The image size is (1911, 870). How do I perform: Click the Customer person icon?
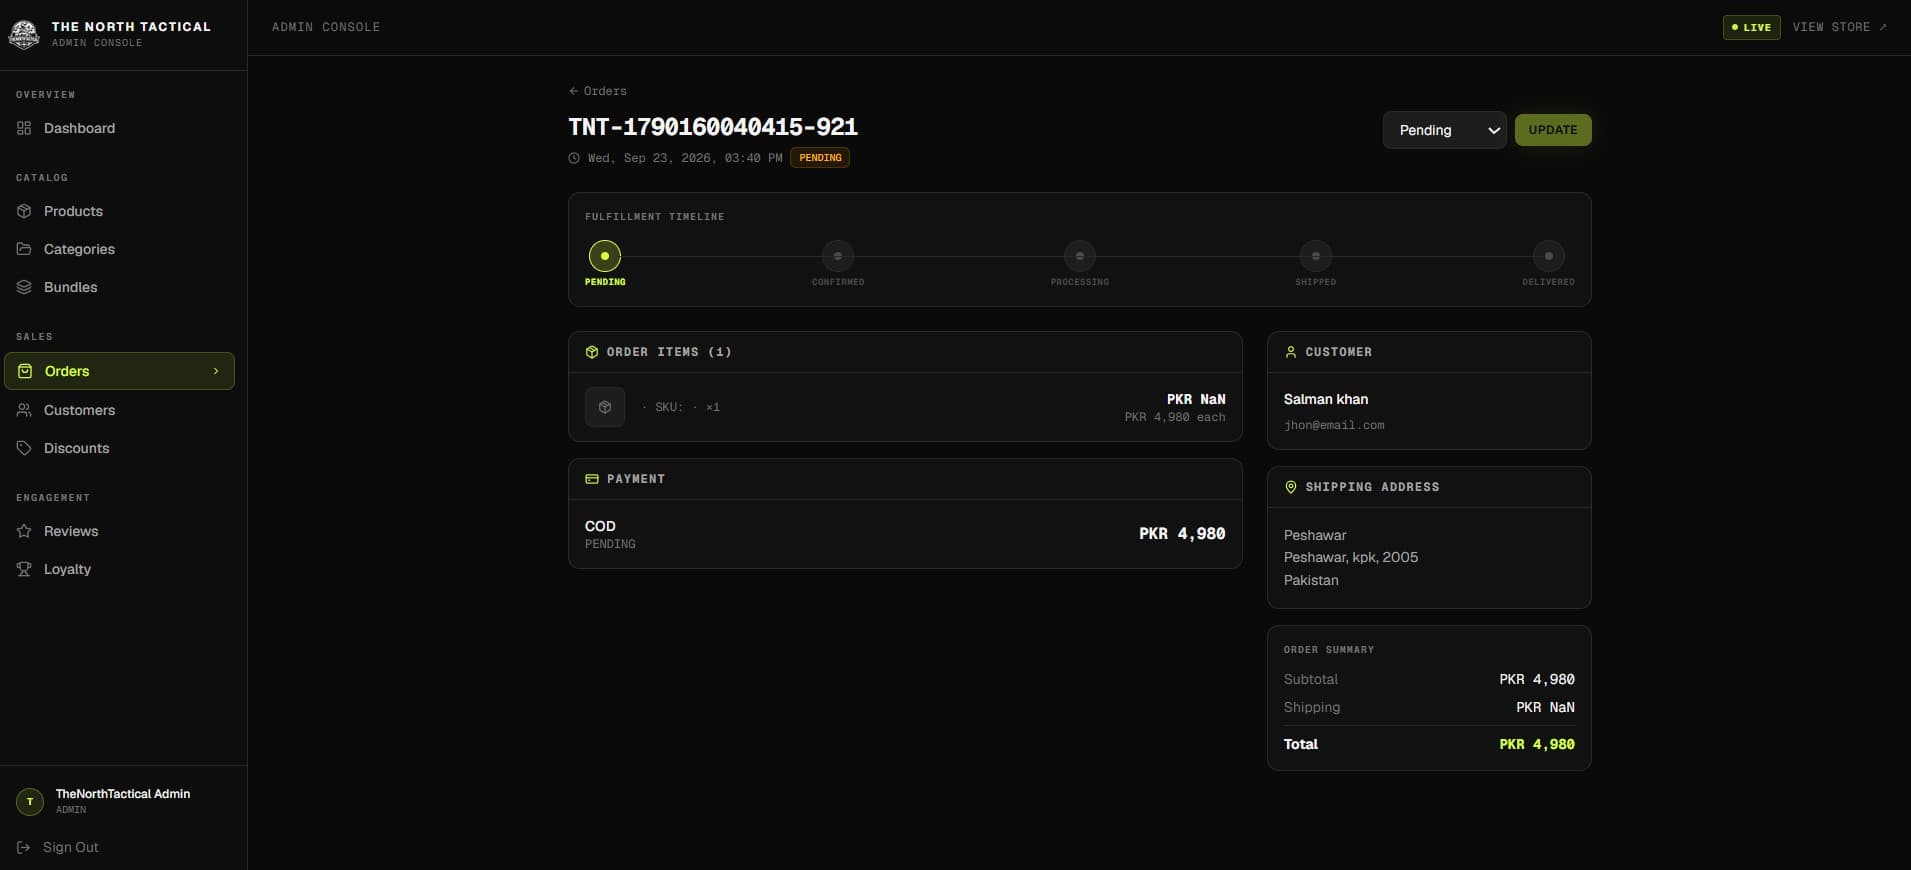coord(1291,352)
